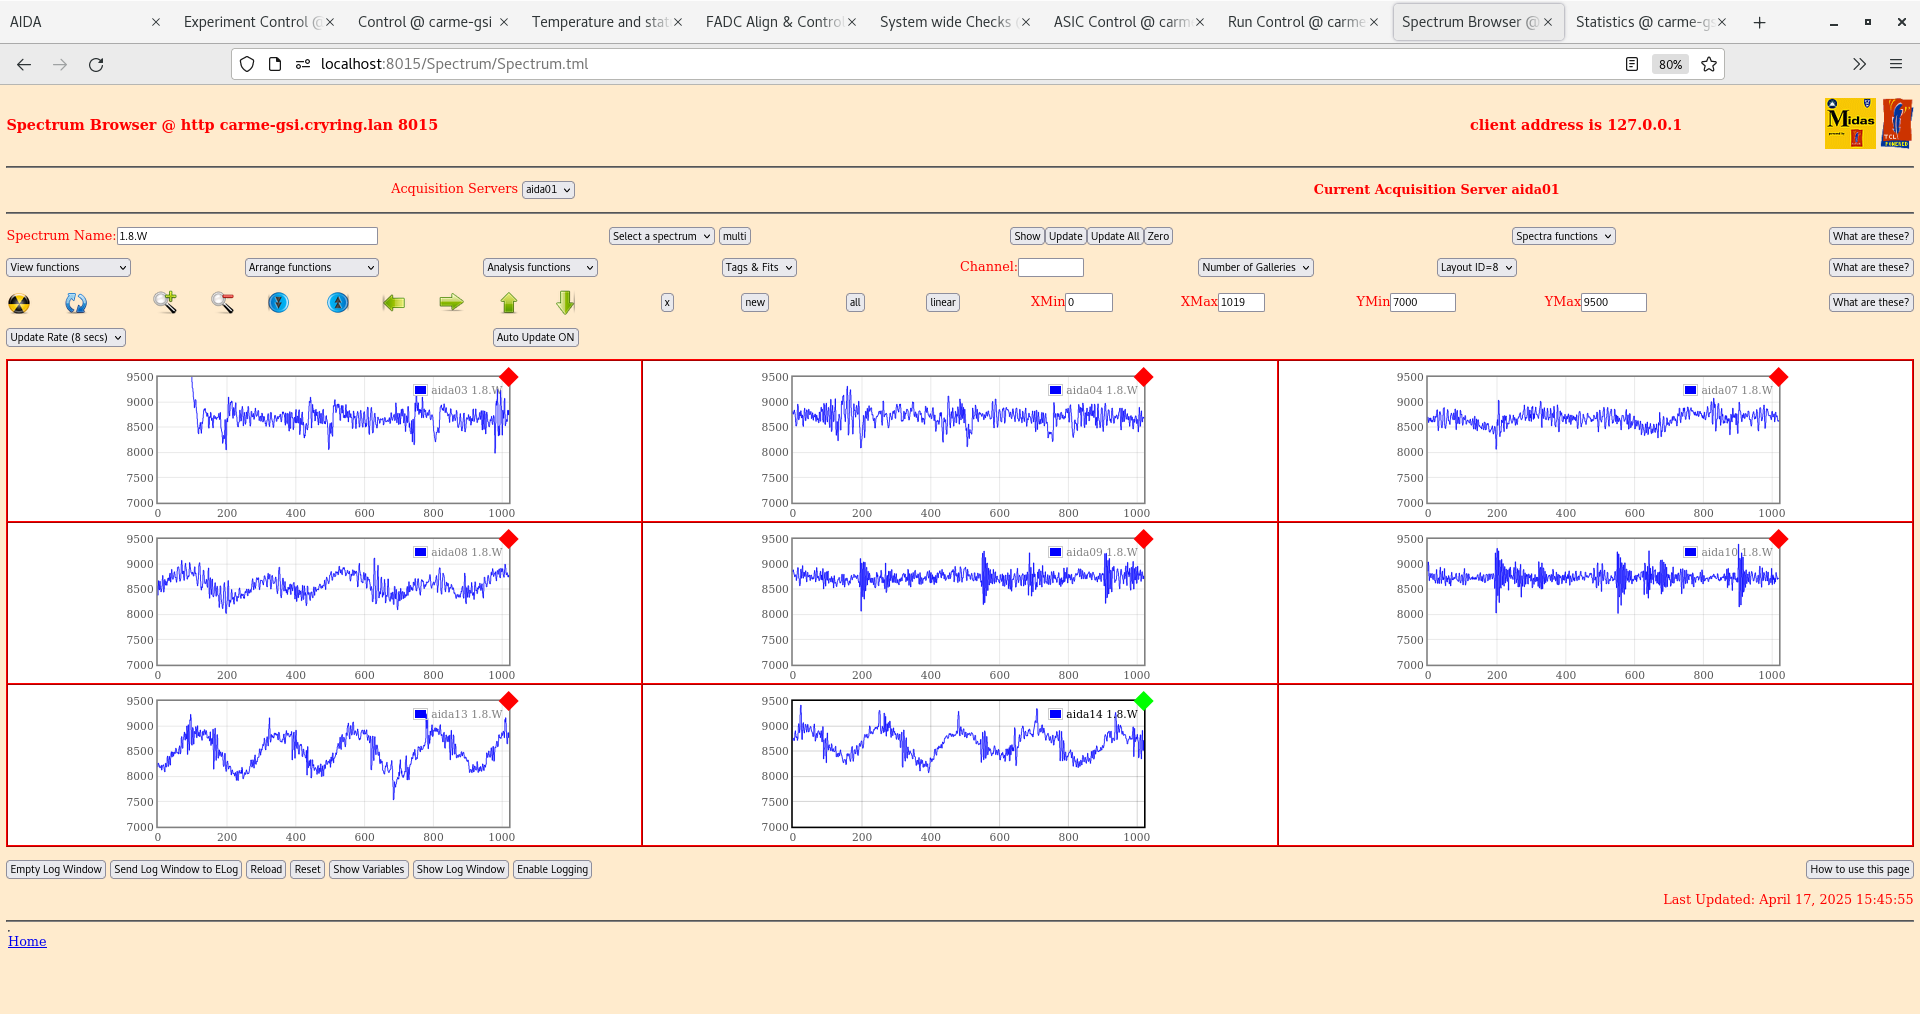Switch to the Run Control tab
The image size is (1920, 1014).
(x=1295, y=22)
